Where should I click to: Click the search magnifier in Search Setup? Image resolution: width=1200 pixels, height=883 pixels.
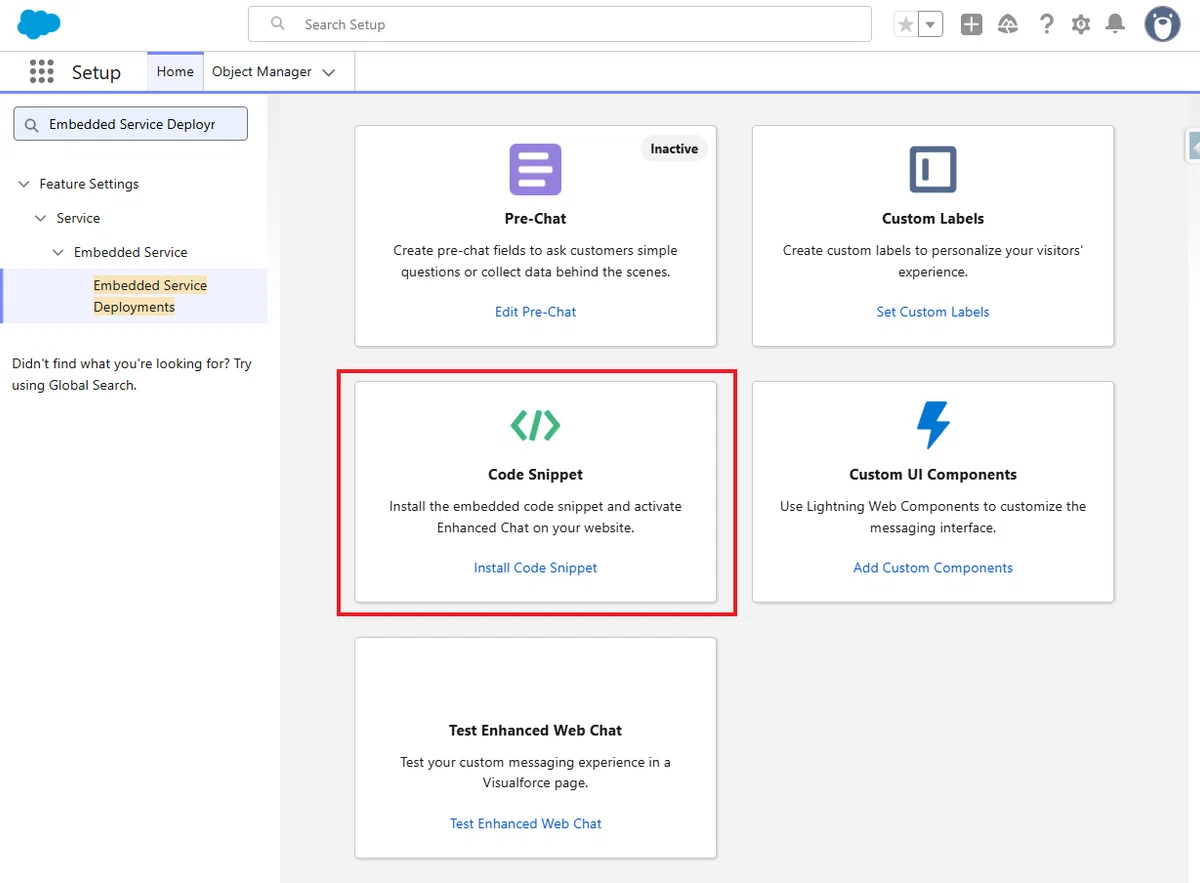278,24
